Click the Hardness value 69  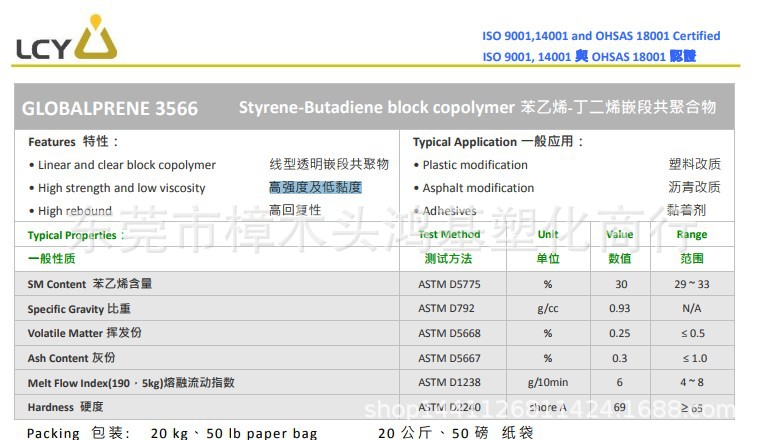click(x=619, y=407)
